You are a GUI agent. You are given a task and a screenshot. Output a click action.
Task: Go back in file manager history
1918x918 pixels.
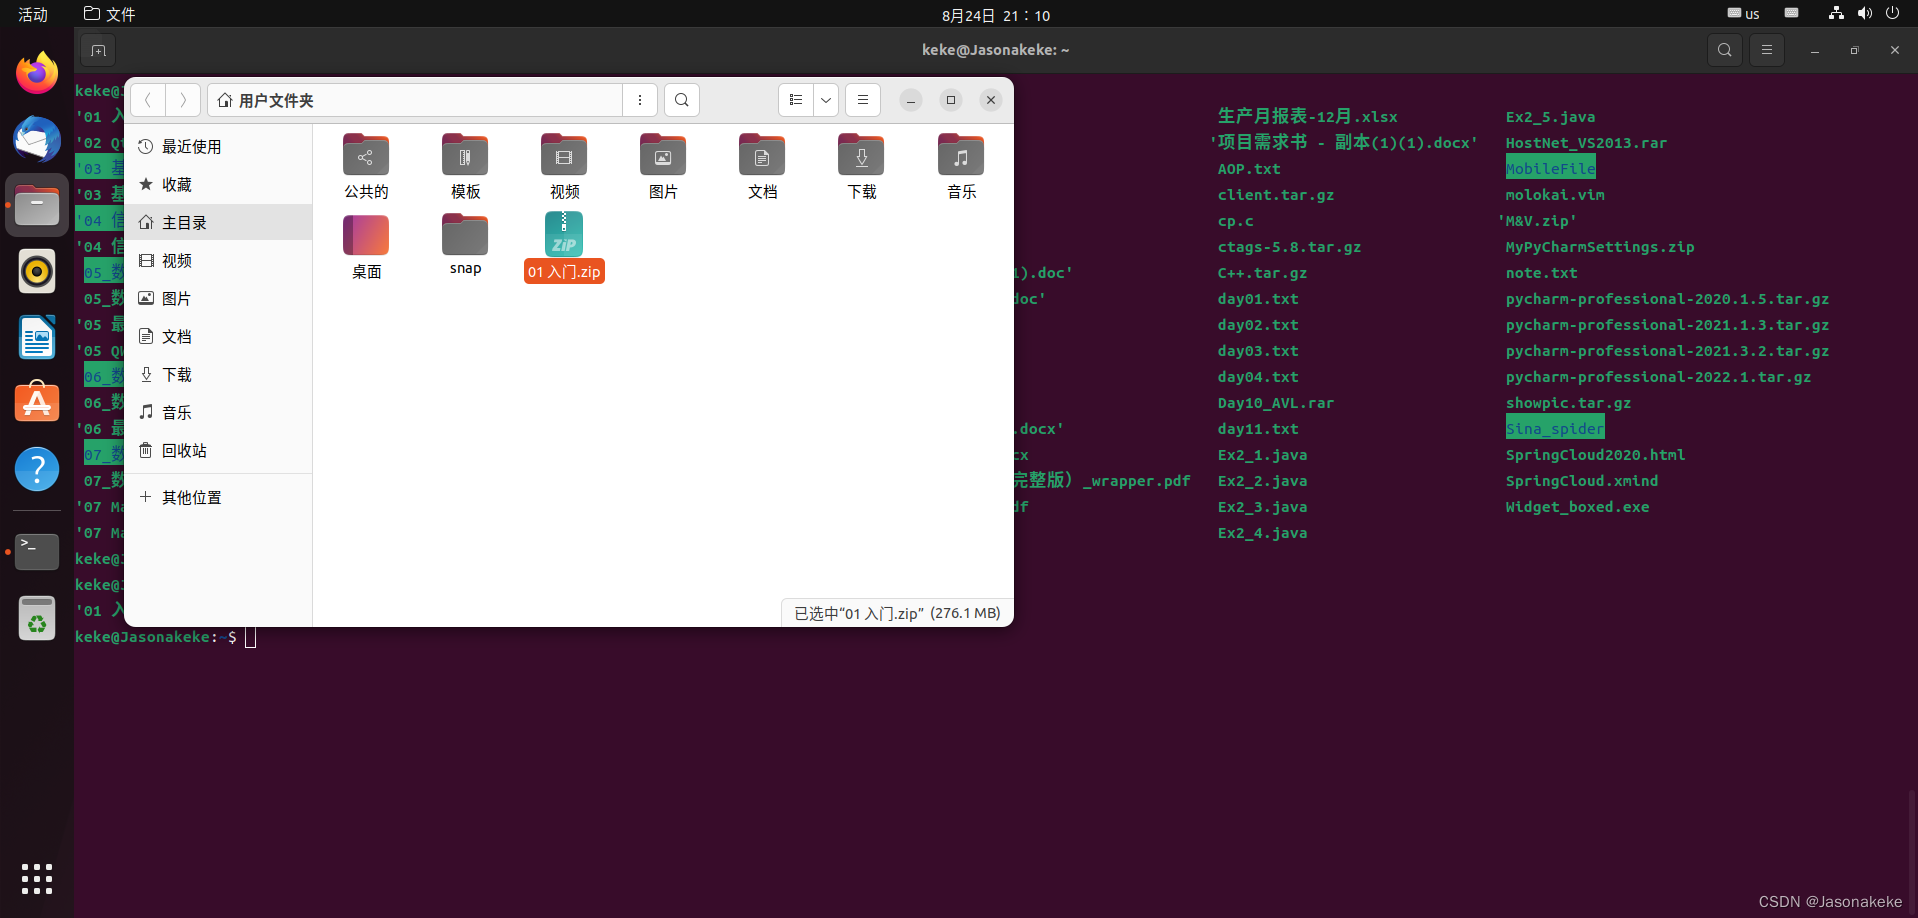(x=148, y=100)
